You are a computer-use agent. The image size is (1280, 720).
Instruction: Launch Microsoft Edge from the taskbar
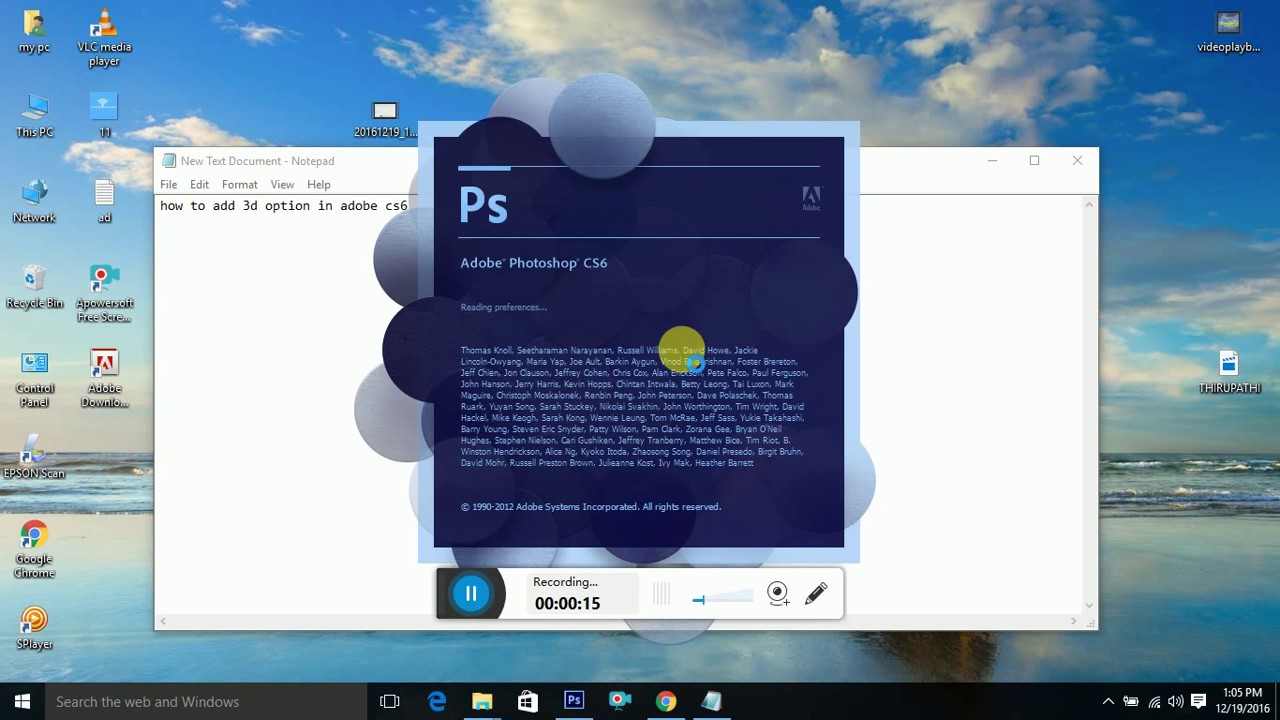coord(437,702)
